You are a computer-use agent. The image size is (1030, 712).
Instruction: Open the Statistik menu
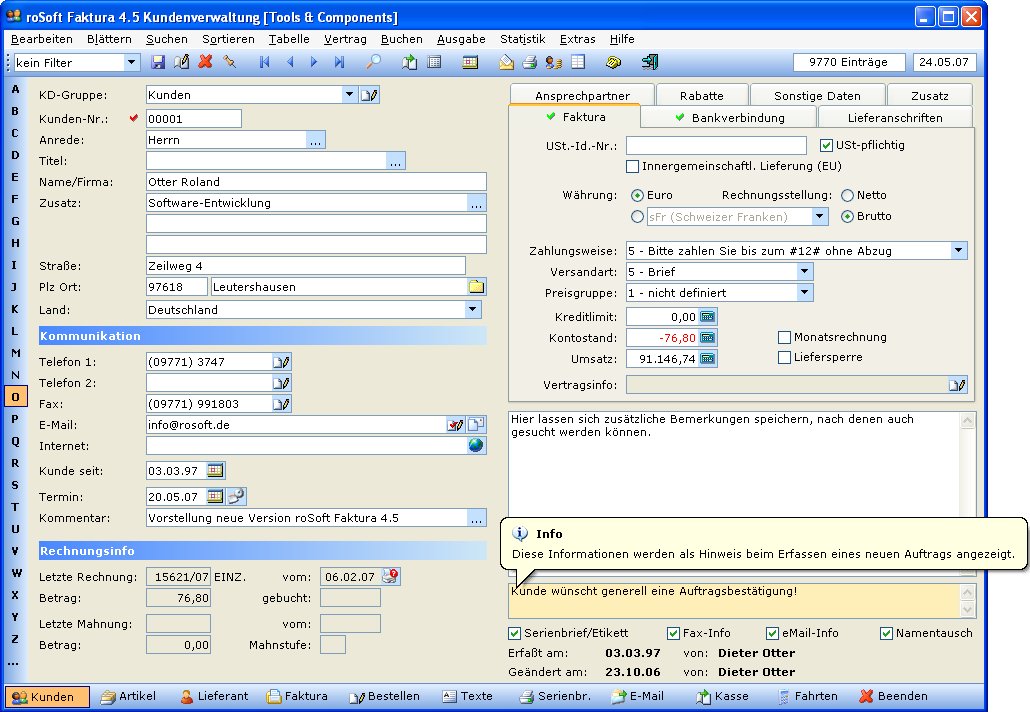(x=522, y=39)
